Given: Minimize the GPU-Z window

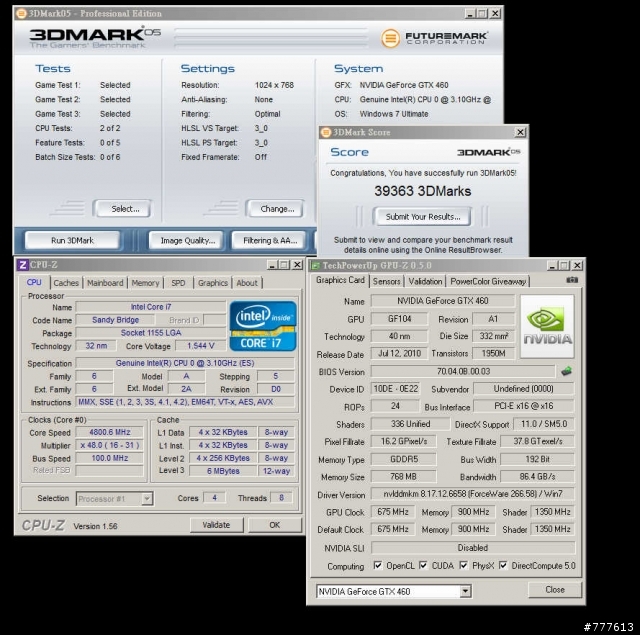Looking at the screenshot, I should point(552,266).
